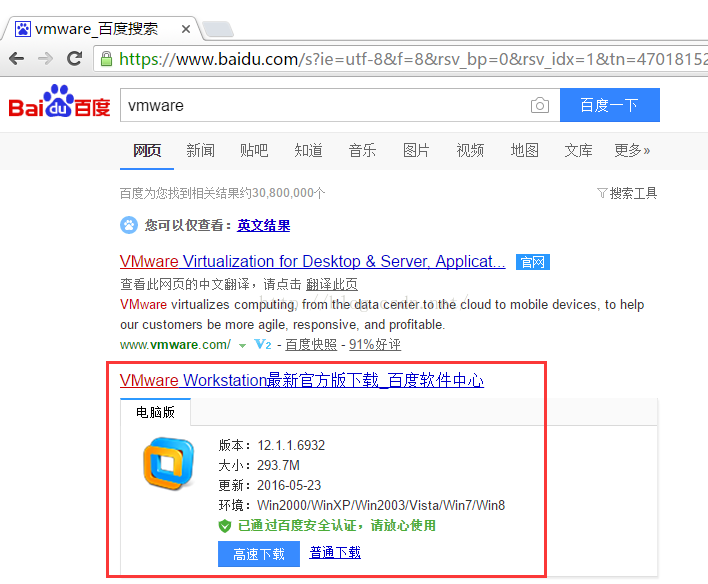
Task: Switch to the 贴吧 tab
Action: (x=254, y=150)
